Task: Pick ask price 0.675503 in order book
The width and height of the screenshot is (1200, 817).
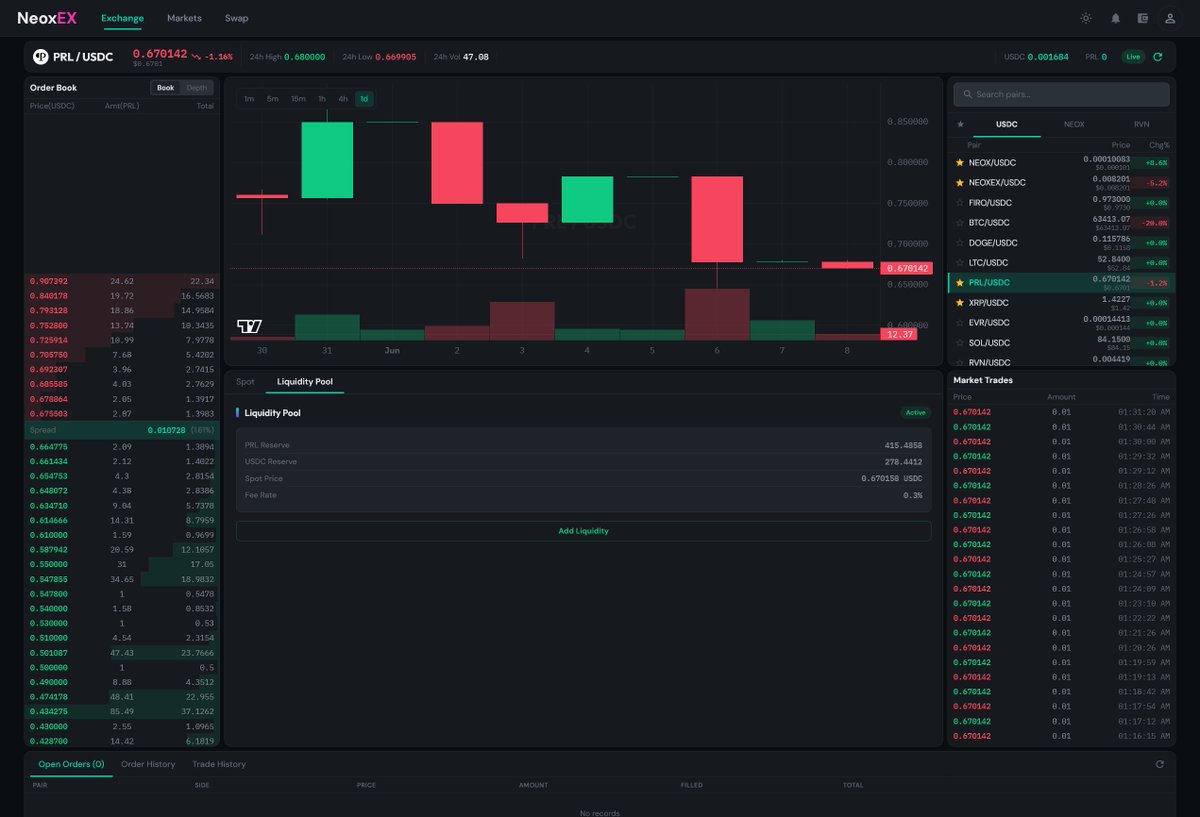Action: (x=49, y=414)
